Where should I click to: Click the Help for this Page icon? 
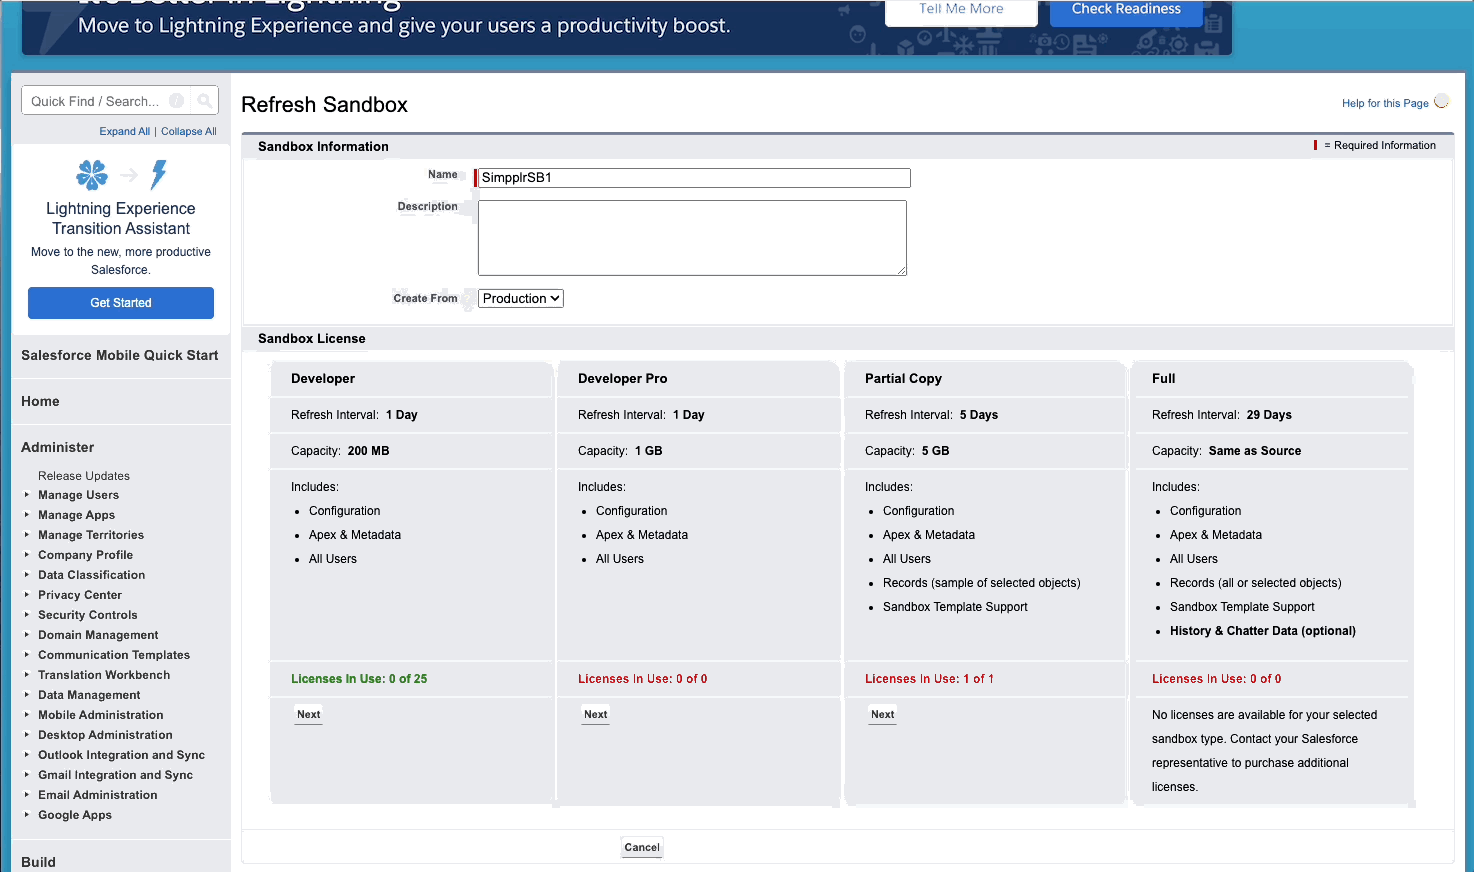(1440, 102)
